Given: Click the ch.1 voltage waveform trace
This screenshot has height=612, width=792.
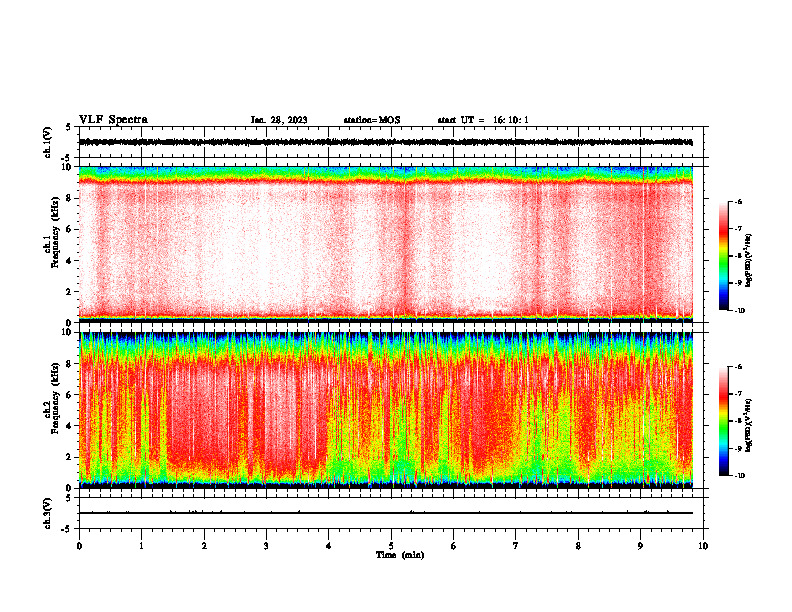Looking at the screenshot, I should tap(385, 142).
